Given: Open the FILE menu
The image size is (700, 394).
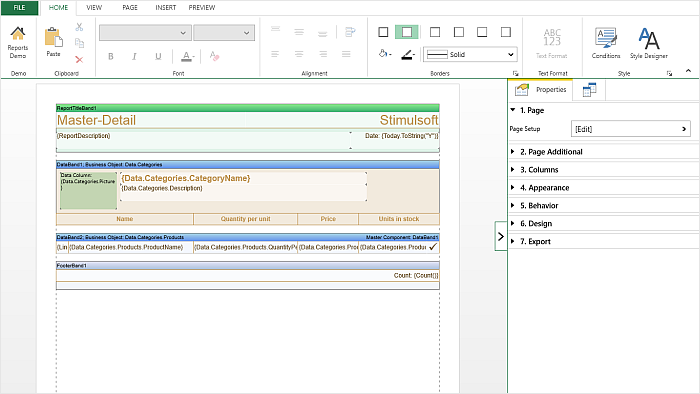Looking at the screenshot, I should (x=19, y=8).
